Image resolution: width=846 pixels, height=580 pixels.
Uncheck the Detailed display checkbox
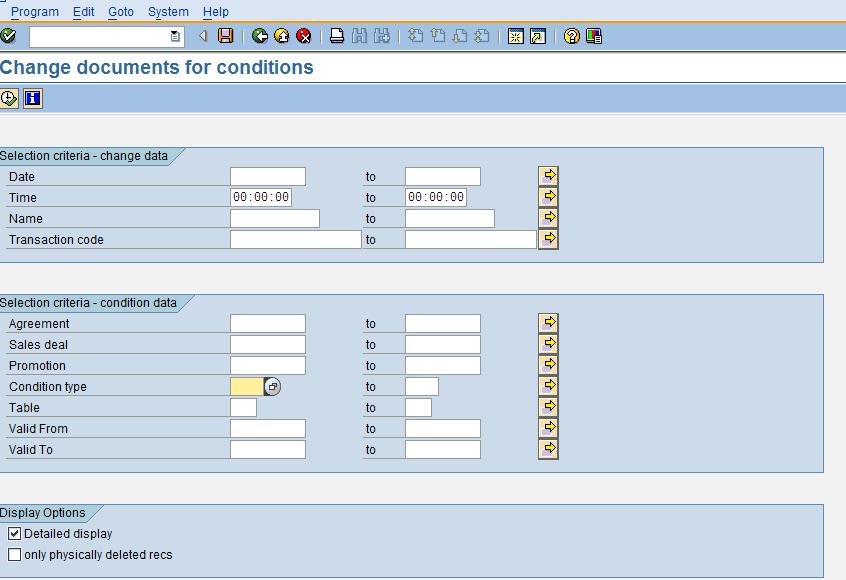point(14,533)
